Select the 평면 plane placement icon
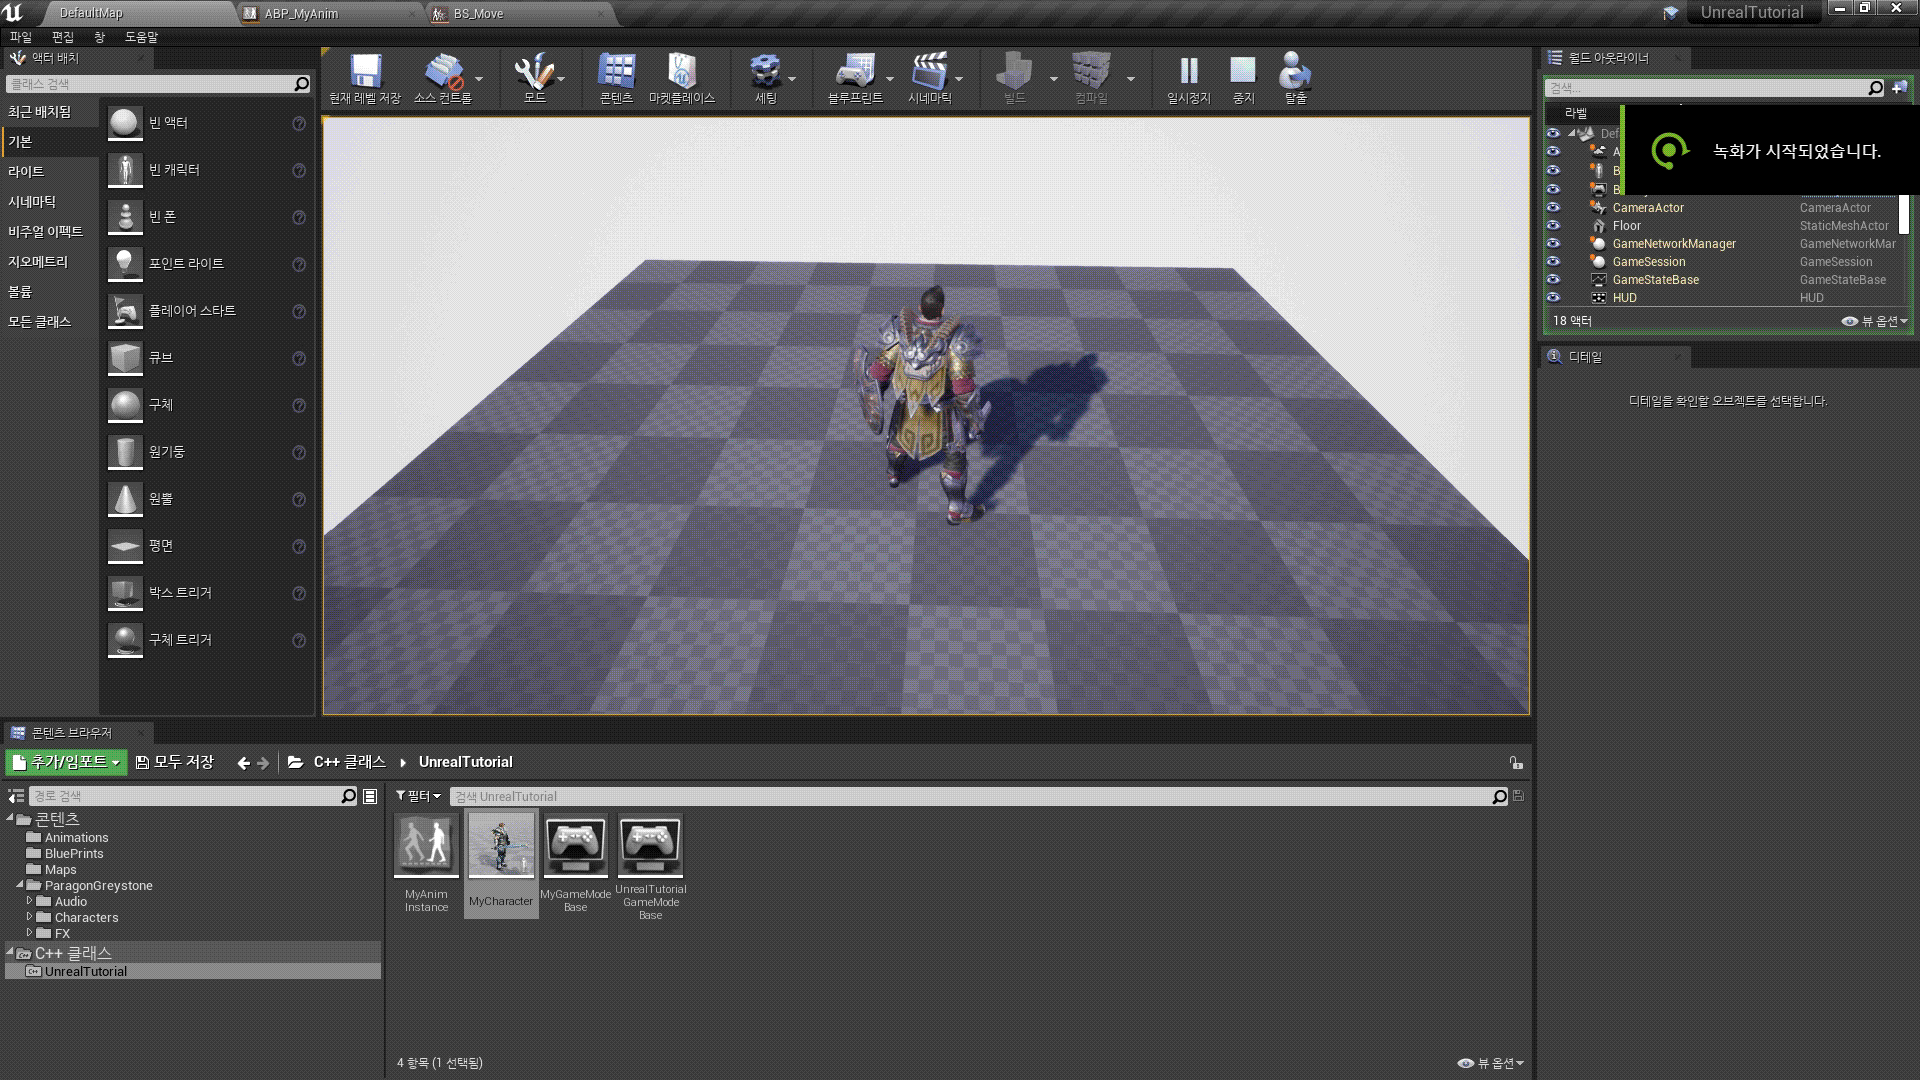Image resolution: width=1920 pixels, height=1080 pixels. [125, 546]
